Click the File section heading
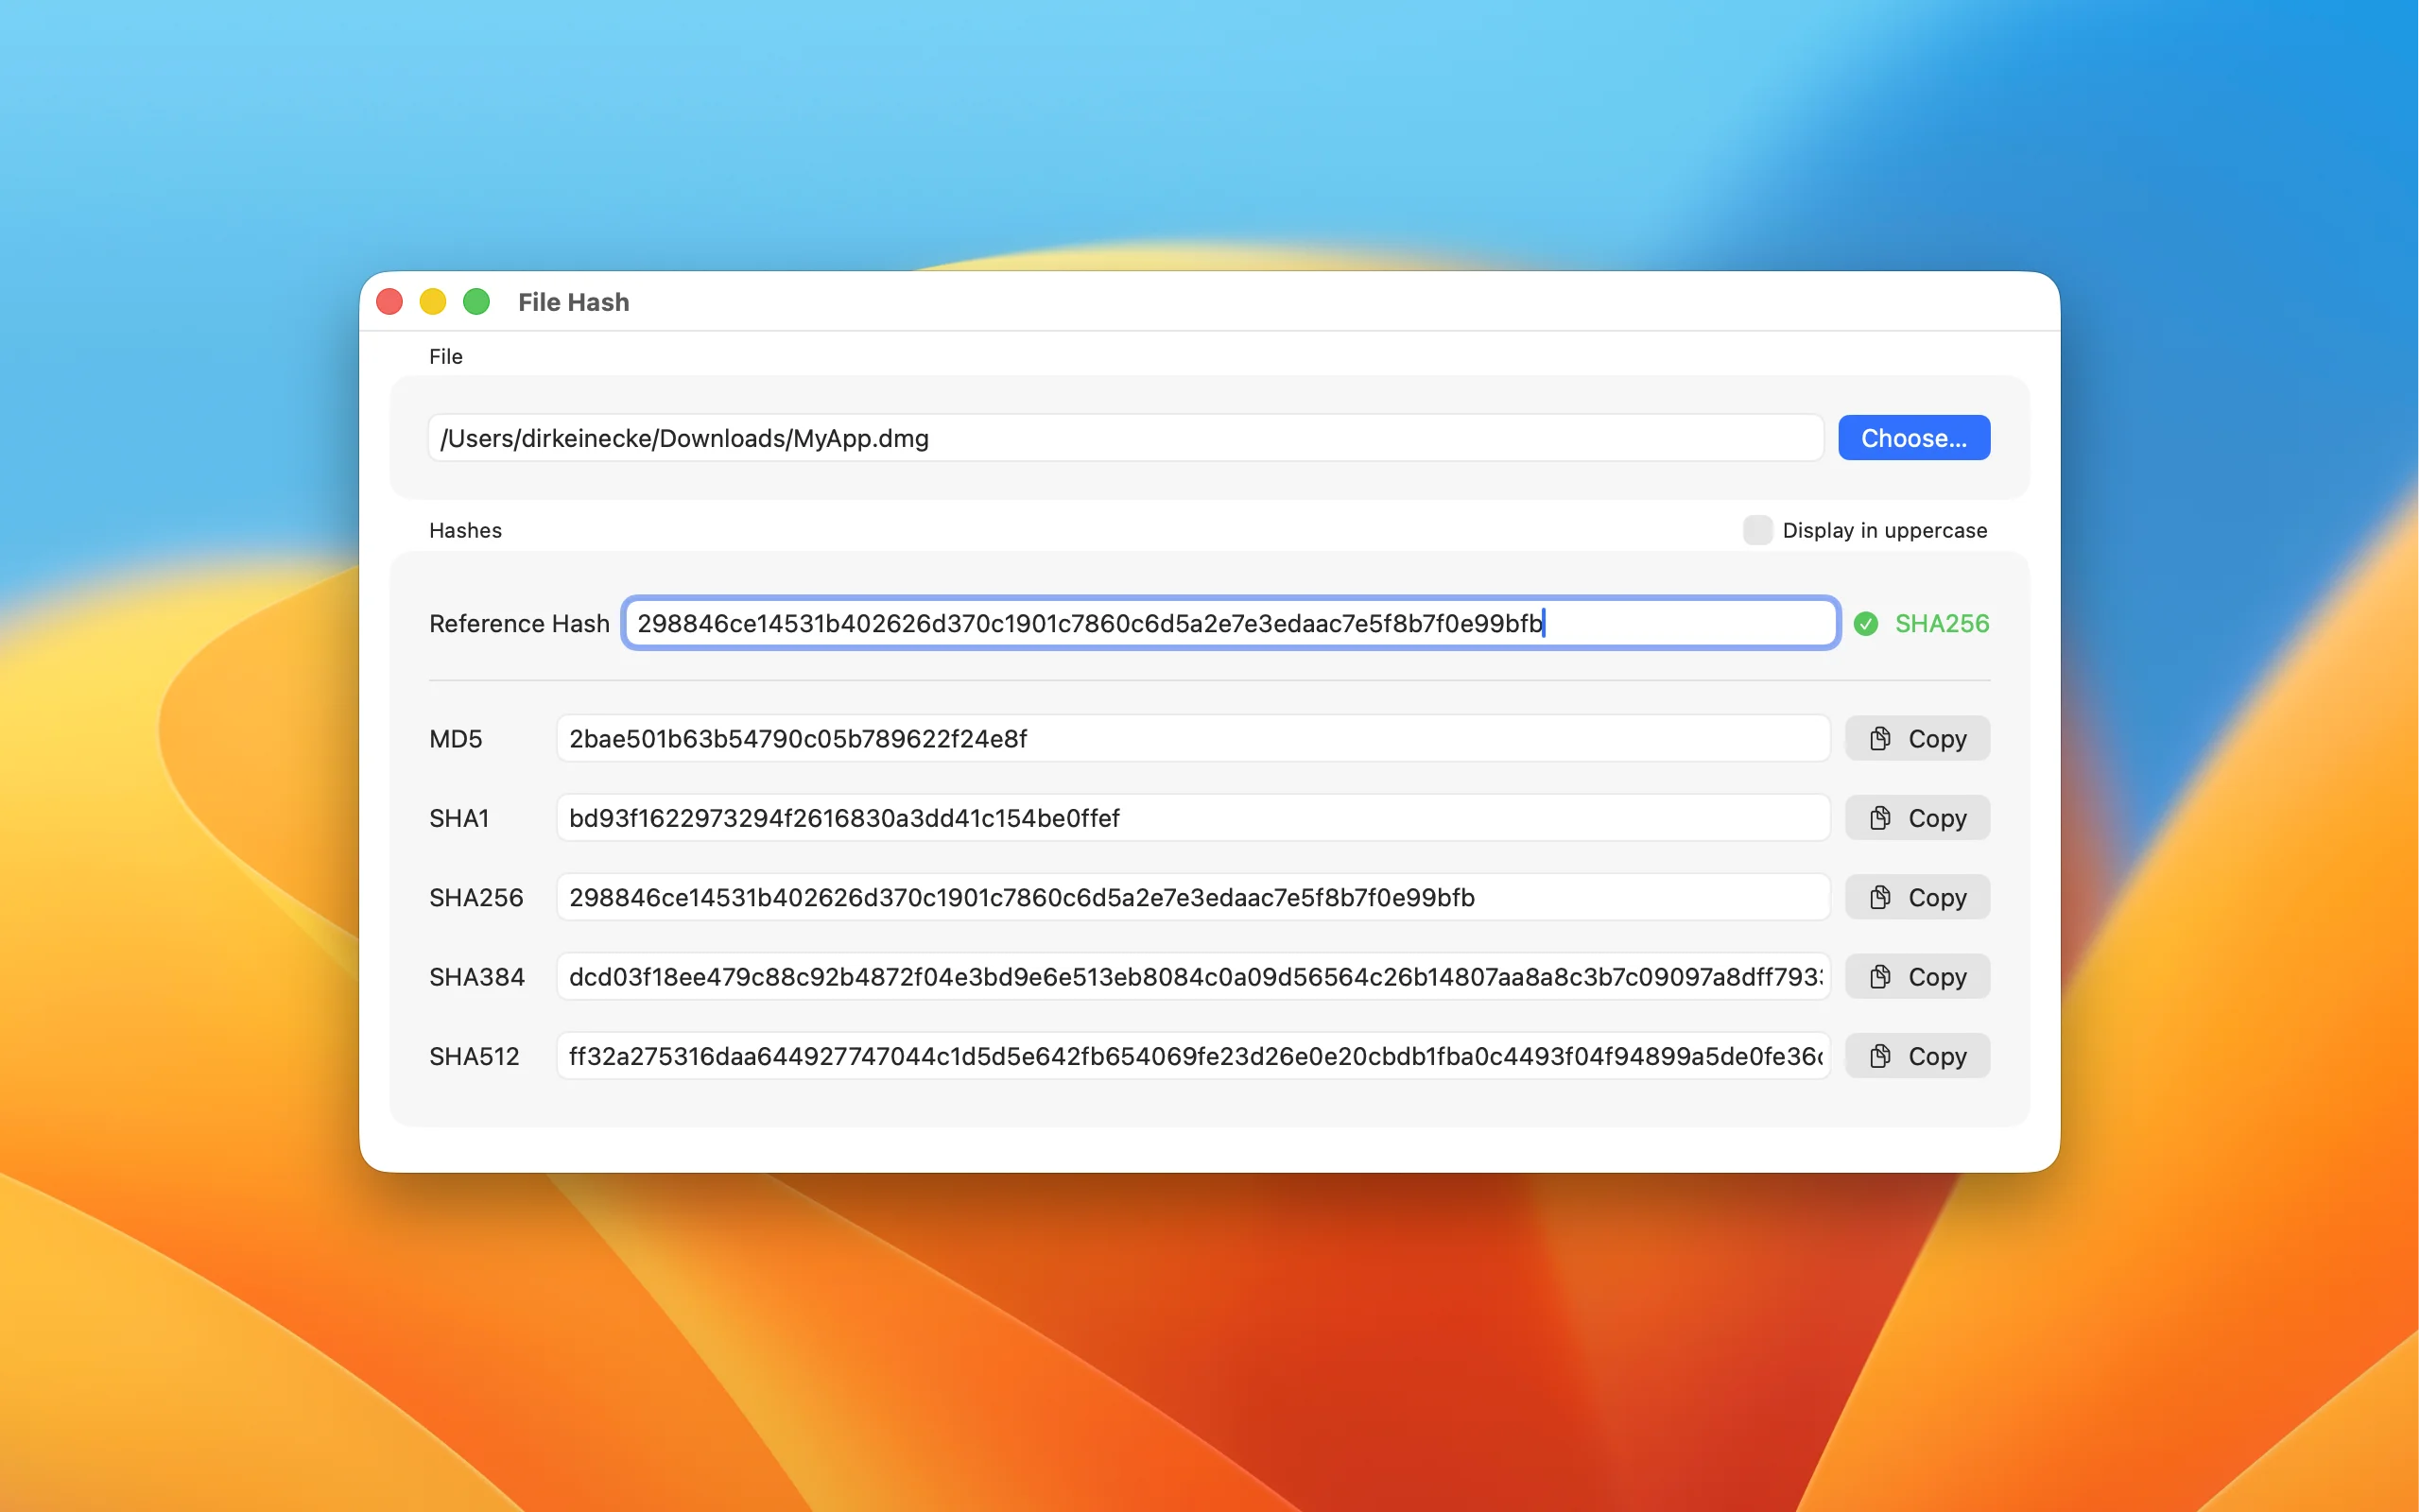The image size is (2420, 1512). tap(446, 357)
